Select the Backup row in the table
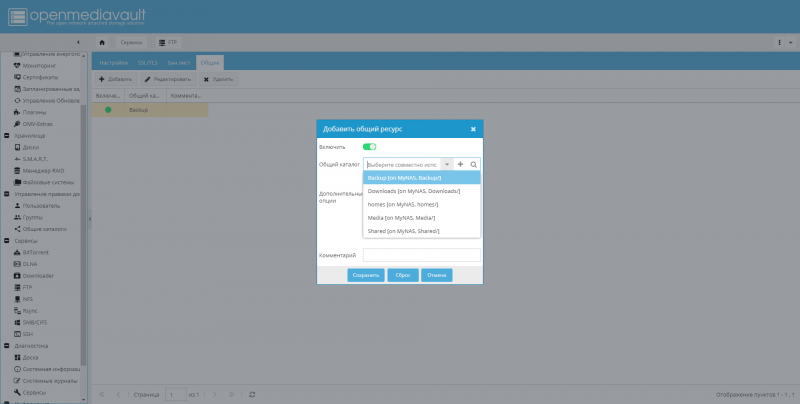 [150, 110]
